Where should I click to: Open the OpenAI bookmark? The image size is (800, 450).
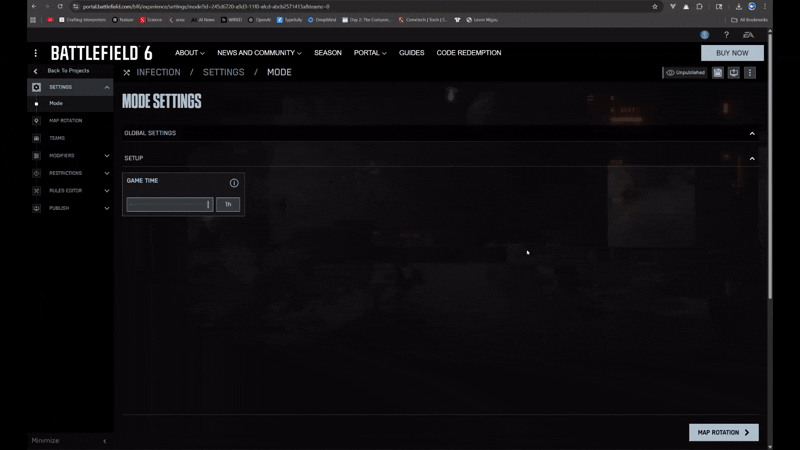259,20
